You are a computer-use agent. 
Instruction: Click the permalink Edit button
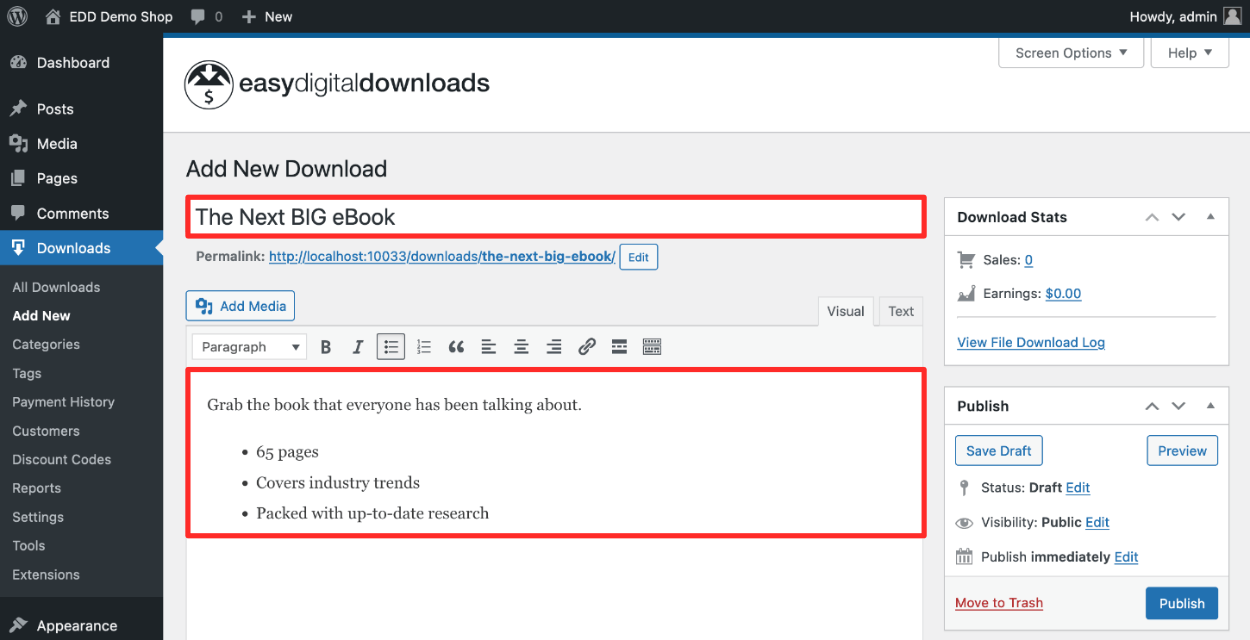pos(638,257)
